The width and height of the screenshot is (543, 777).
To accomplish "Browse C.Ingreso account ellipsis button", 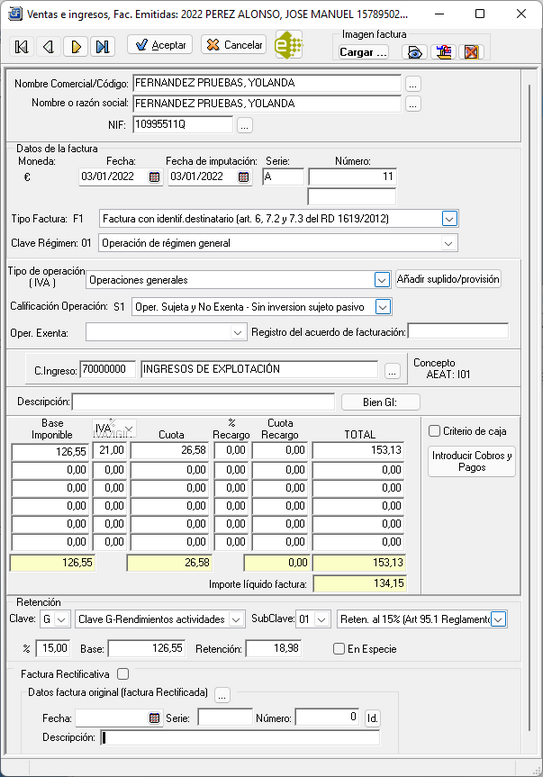I will coord(392,371).
